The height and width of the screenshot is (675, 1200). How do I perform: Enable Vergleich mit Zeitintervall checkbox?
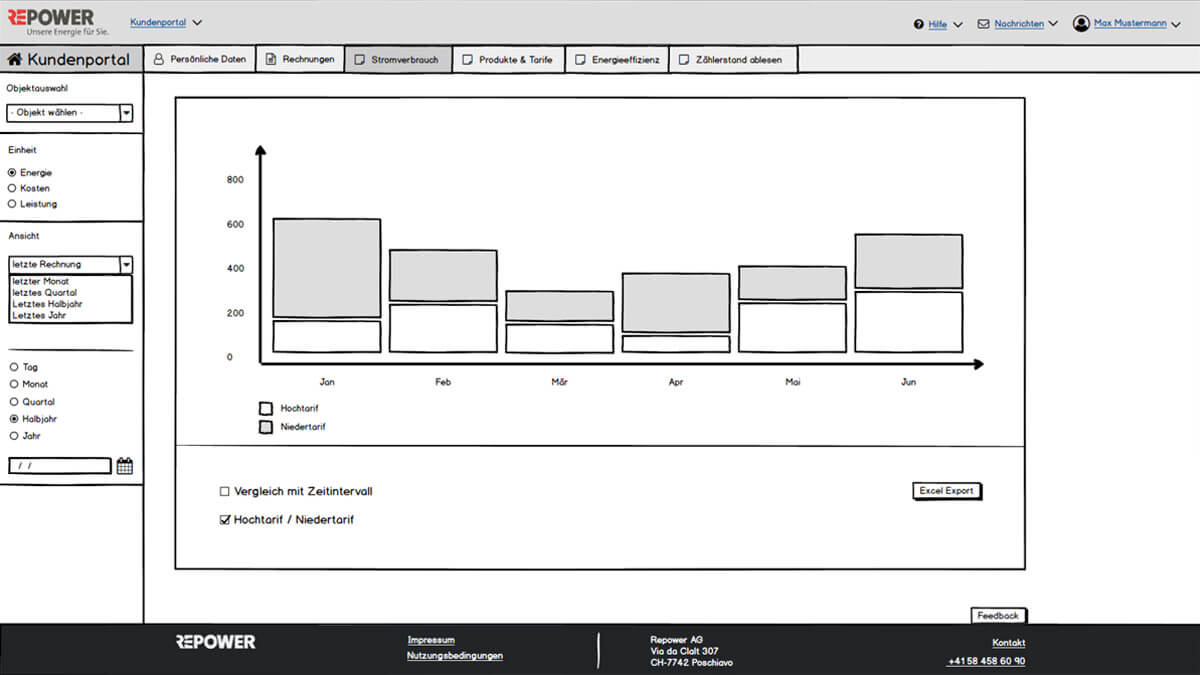[x=225, y=492]
